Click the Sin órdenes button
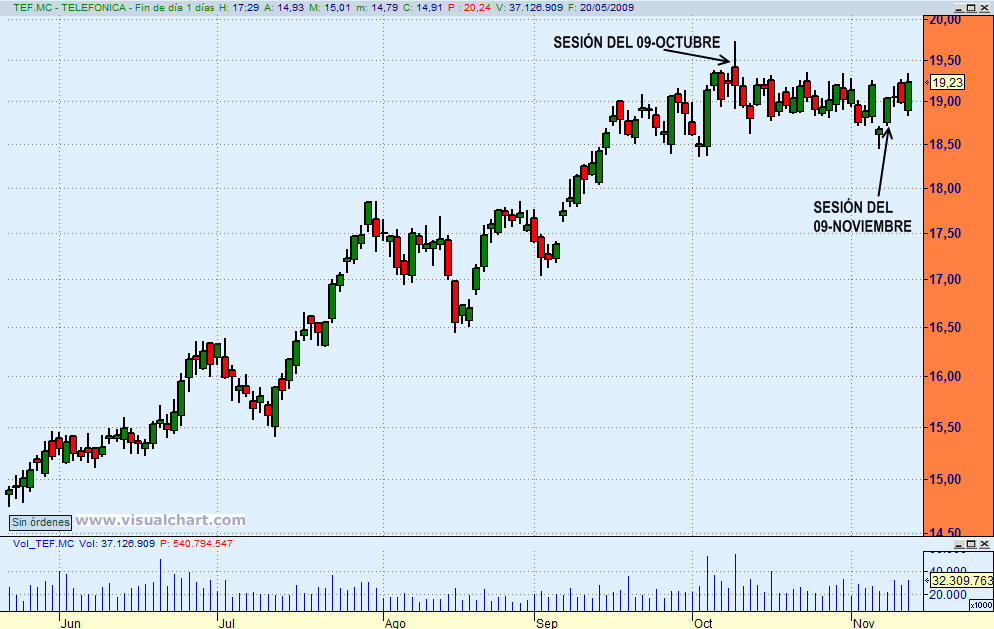Viewport: 994px width, 629px height. point(41,522)
